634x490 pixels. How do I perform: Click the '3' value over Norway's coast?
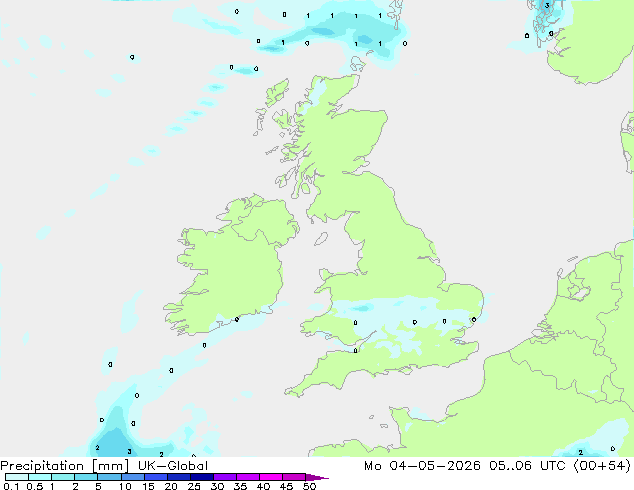tap(547, 5)
